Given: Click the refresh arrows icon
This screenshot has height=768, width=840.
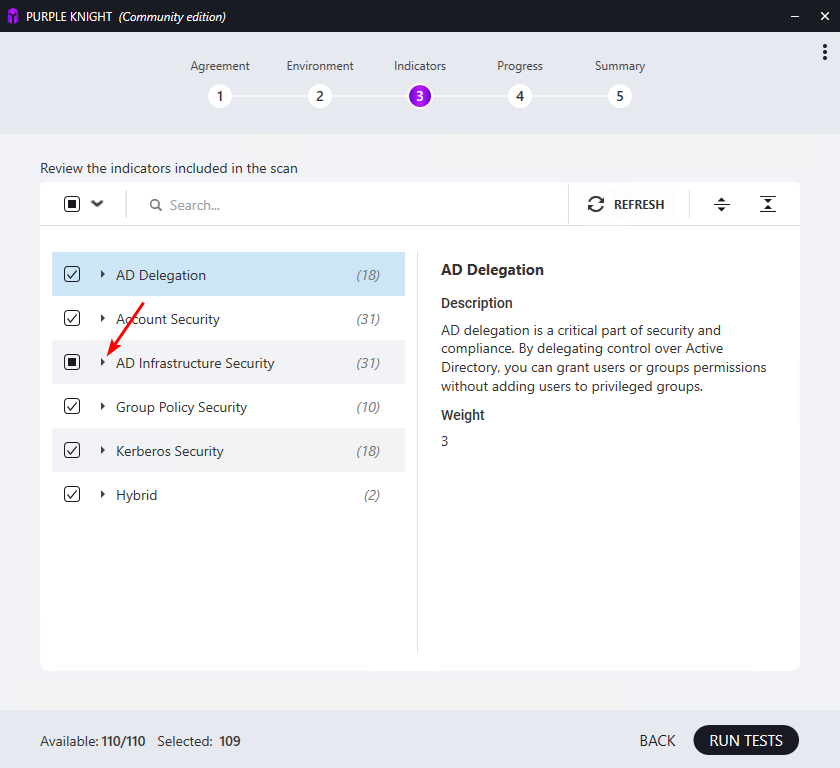Looking at the screenshot, I should [596, 204].
